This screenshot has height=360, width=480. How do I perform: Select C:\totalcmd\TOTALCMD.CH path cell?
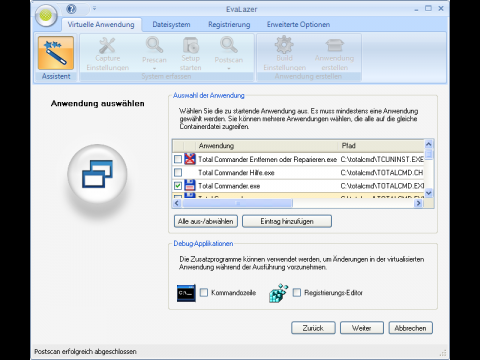tap(382, 173)
